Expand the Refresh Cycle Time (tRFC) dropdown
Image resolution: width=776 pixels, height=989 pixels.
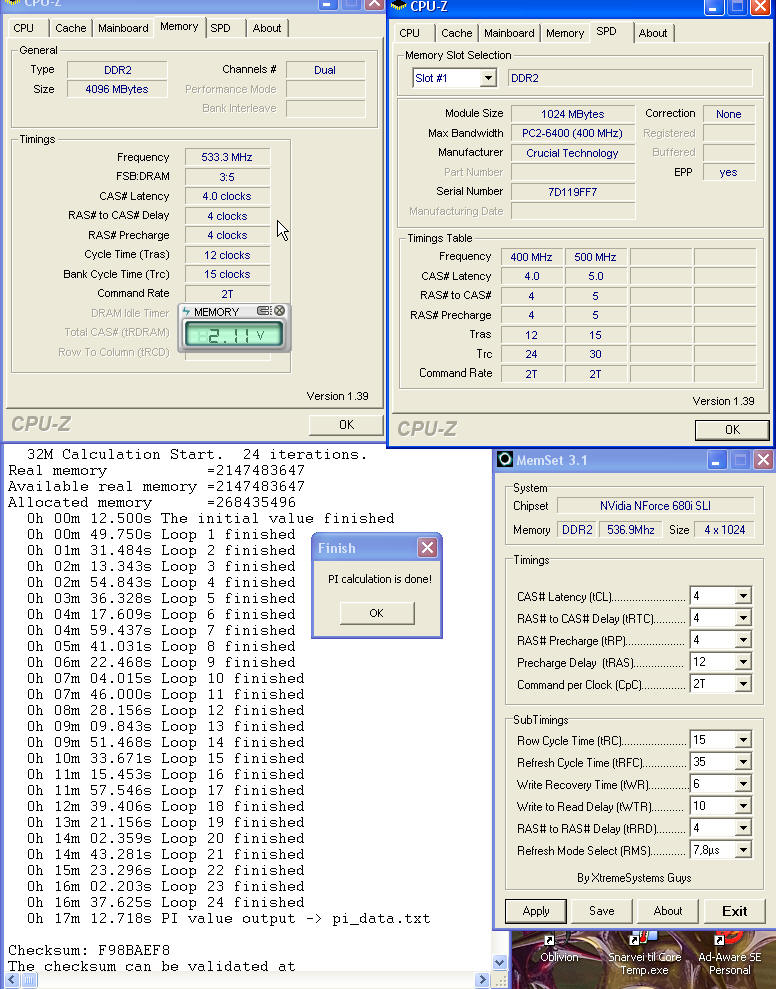(743, 762)
